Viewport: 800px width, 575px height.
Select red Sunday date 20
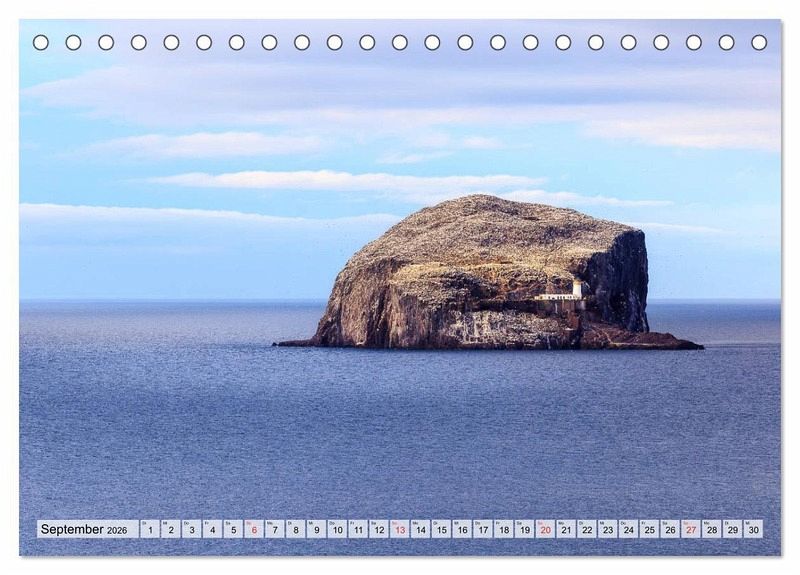point(545,529)
